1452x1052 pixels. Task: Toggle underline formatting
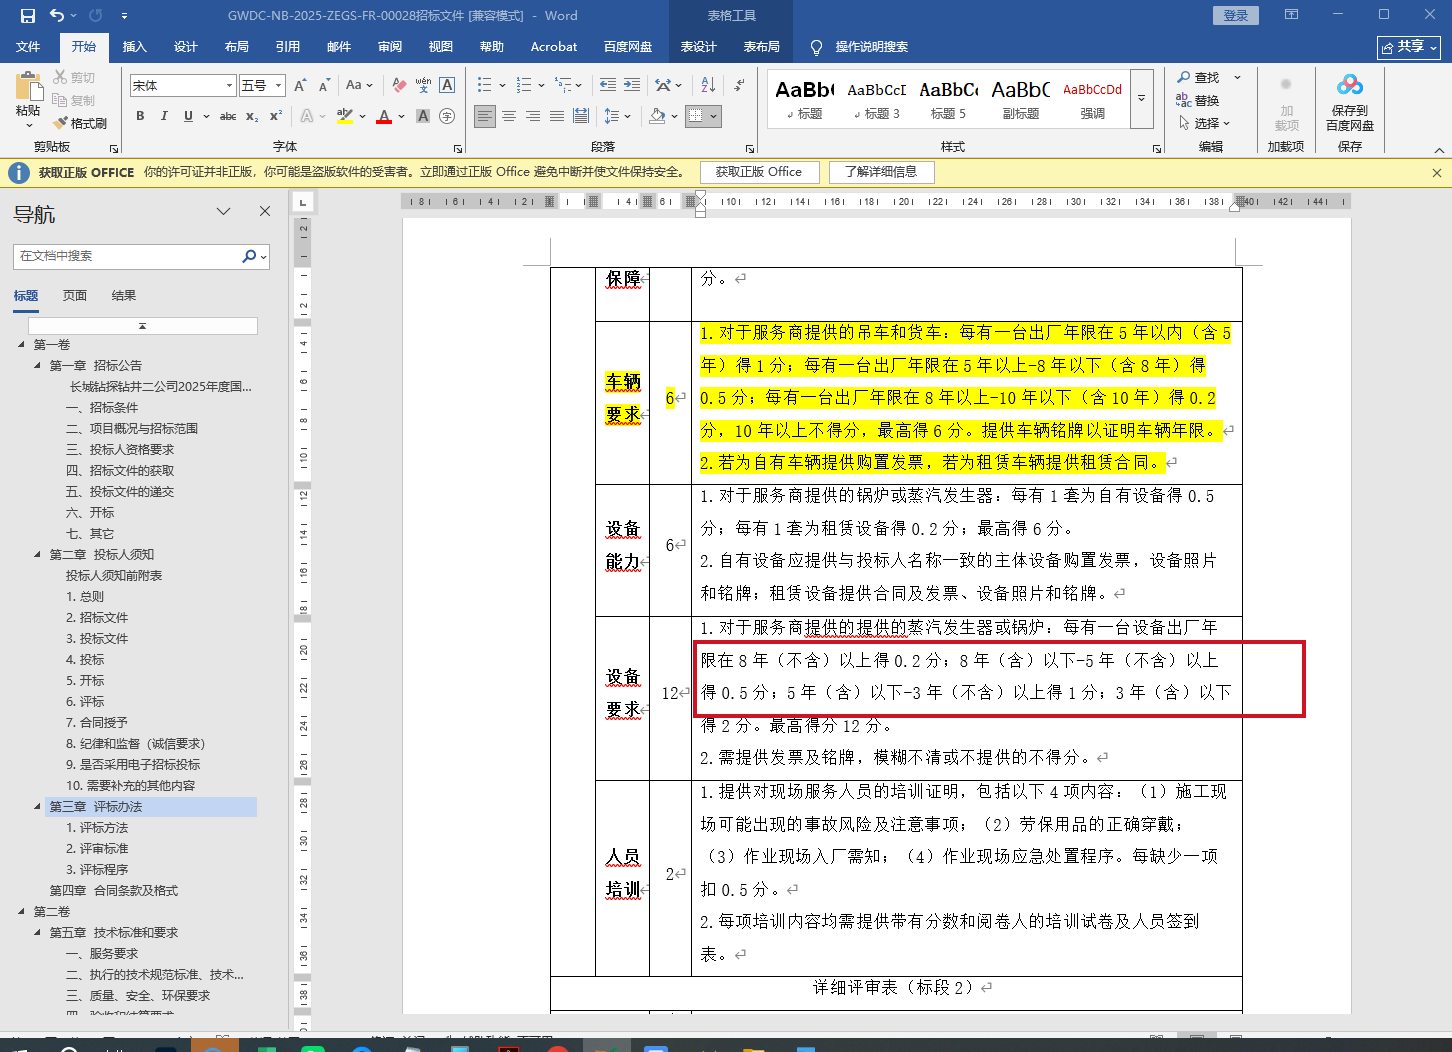[188, 116]
